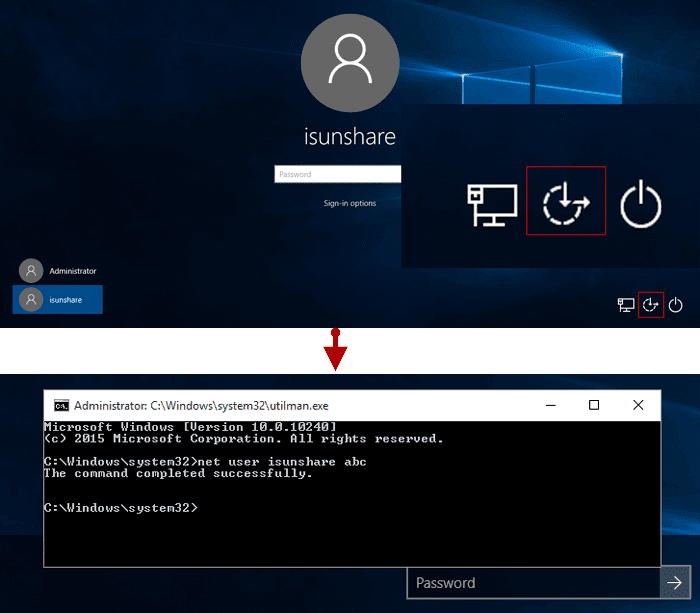
Task: Click the enlarged power icon
Action: pos(641,204)
